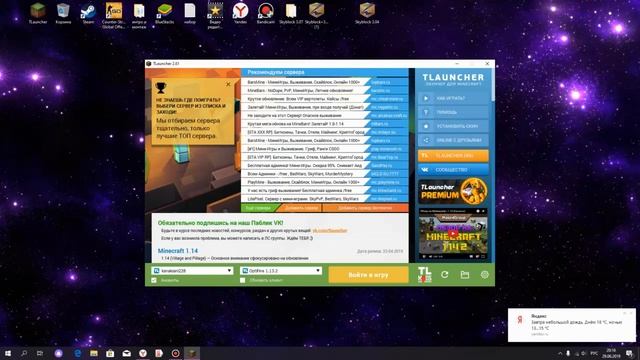
Task: Select the MineBars NoDupe PvP server row
Action: pyautogui.click(x=324, y=90)
